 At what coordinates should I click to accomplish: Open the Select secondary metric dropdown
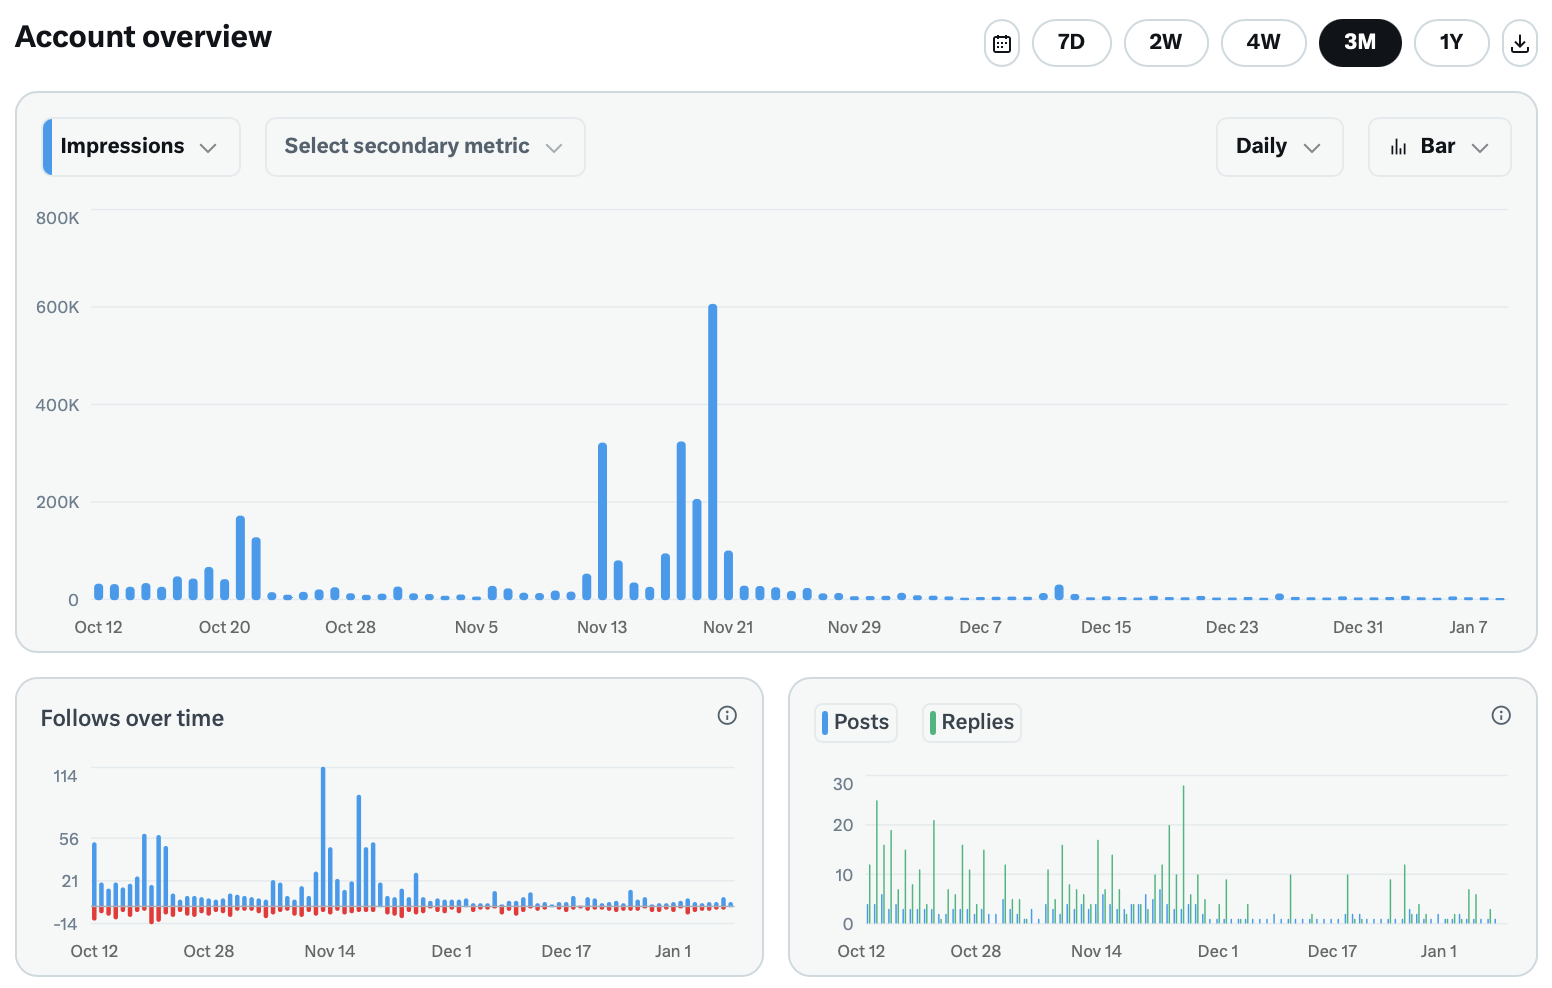424,146
